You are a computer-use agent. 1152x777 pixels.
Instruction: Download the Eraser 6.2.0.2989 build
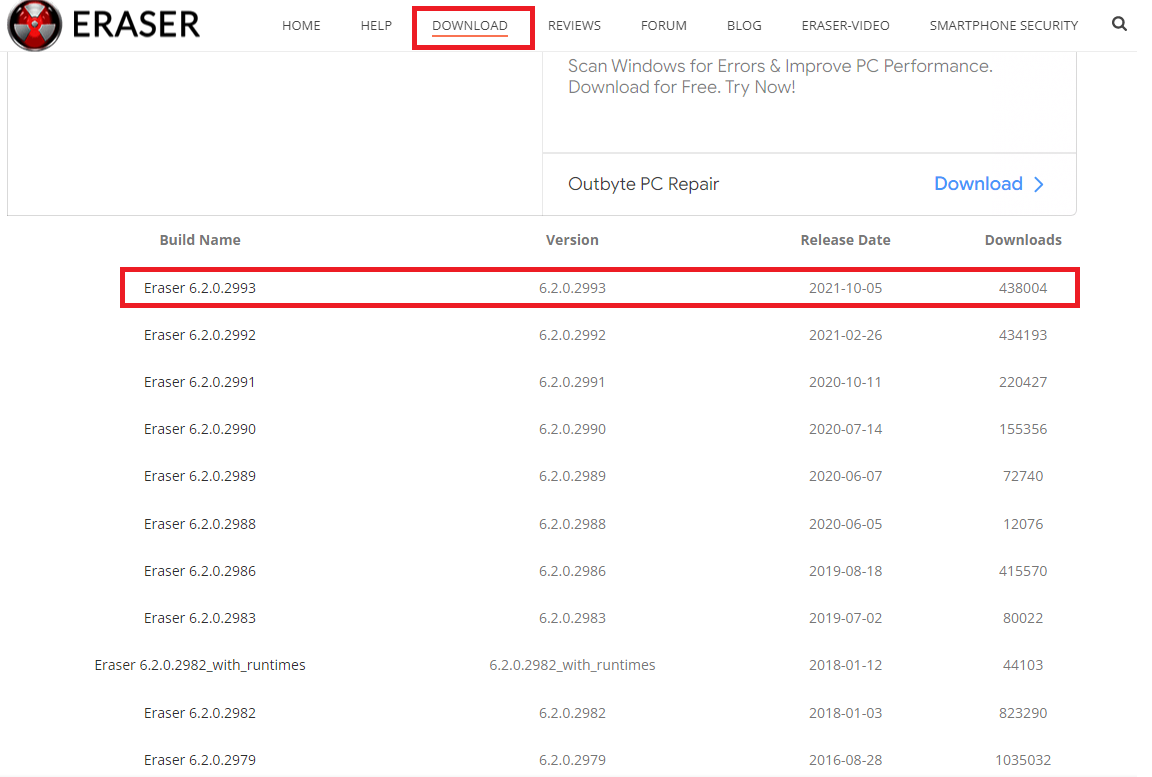click(x=200, y=476)
